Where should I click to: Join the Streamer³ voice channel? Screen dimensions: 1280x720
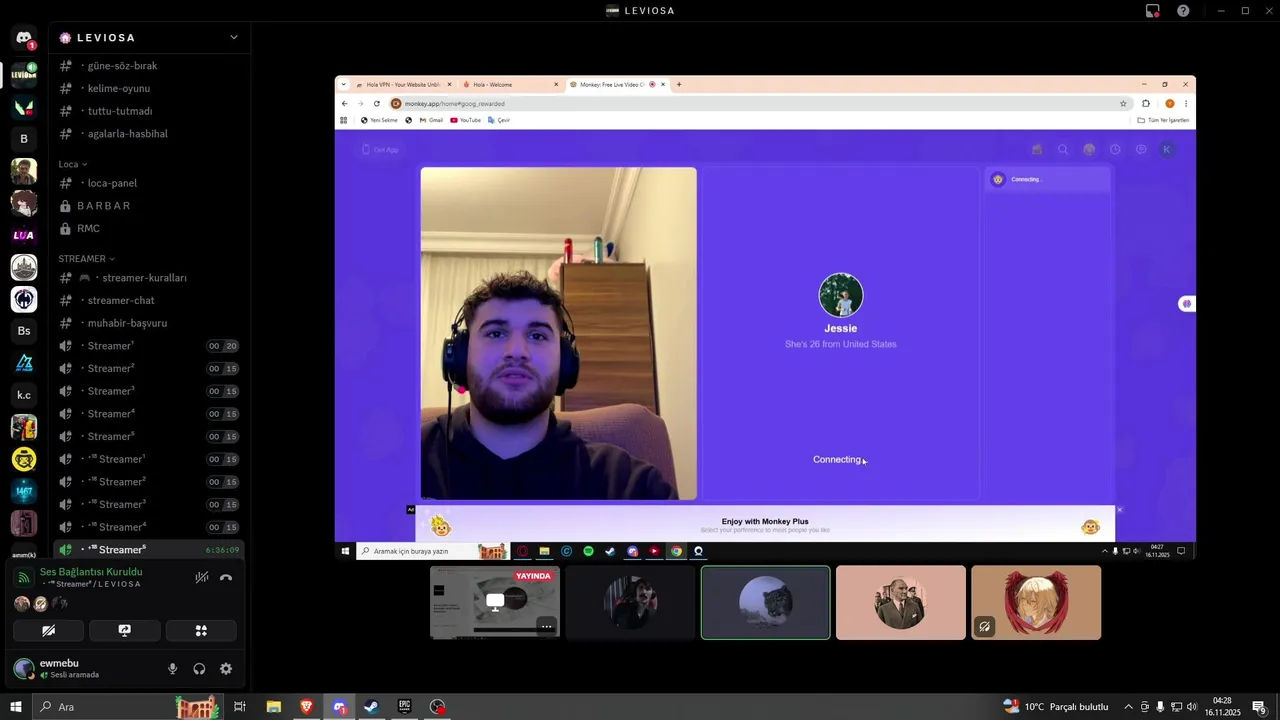pos(147,391)
